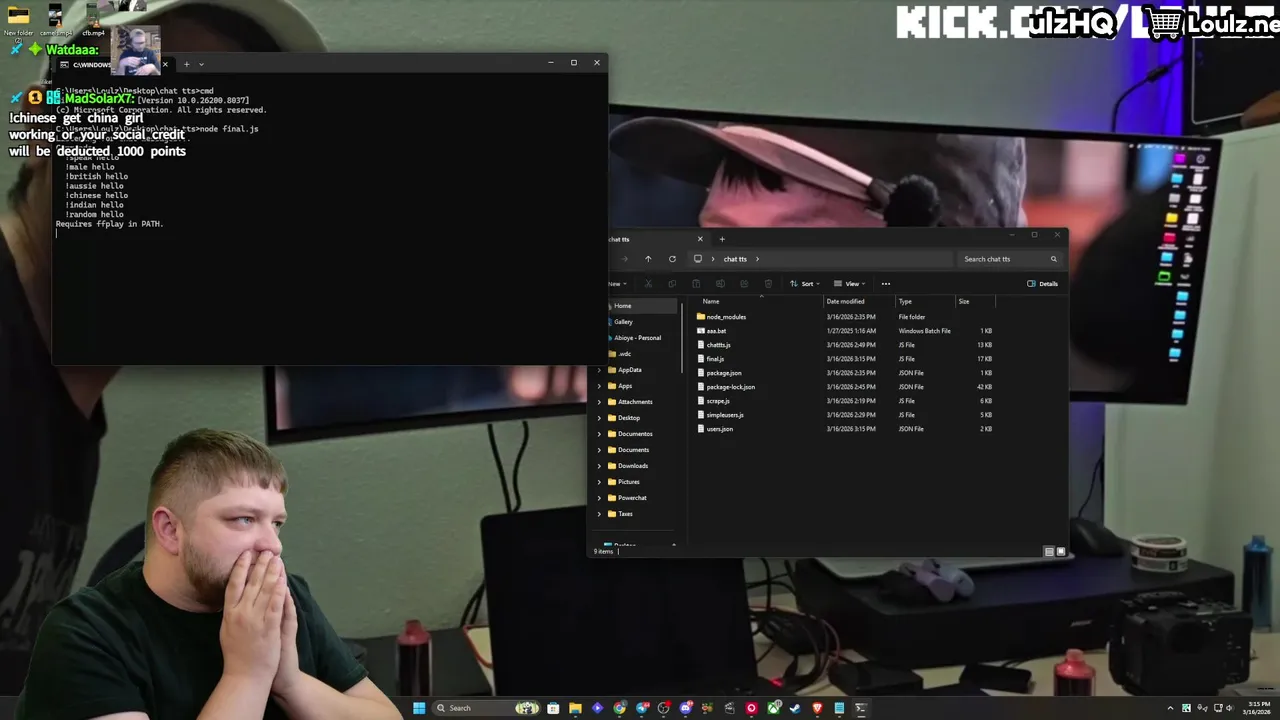The height and width of the screenshot is (720, 1280).
Task: Click the PC icon in address bar
Action: [698, 259]
